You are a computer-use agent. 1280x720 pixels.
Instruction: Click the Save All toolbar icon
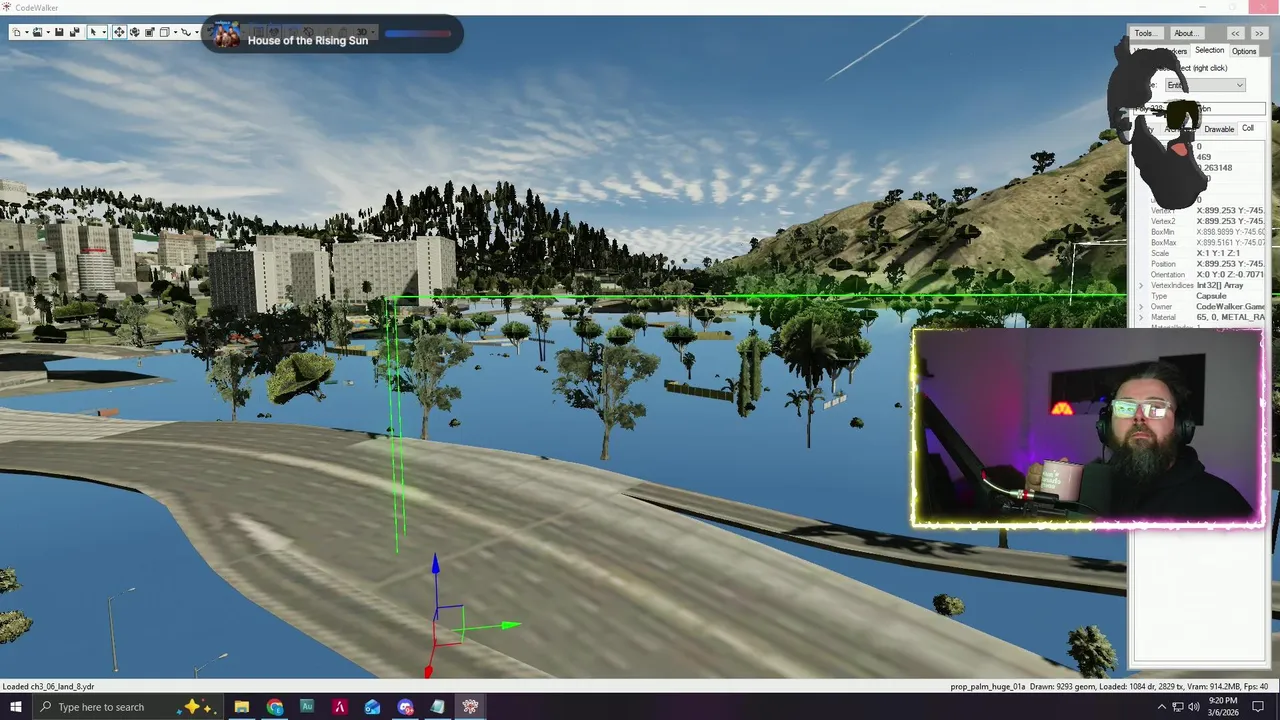click(x=74, y=32)
